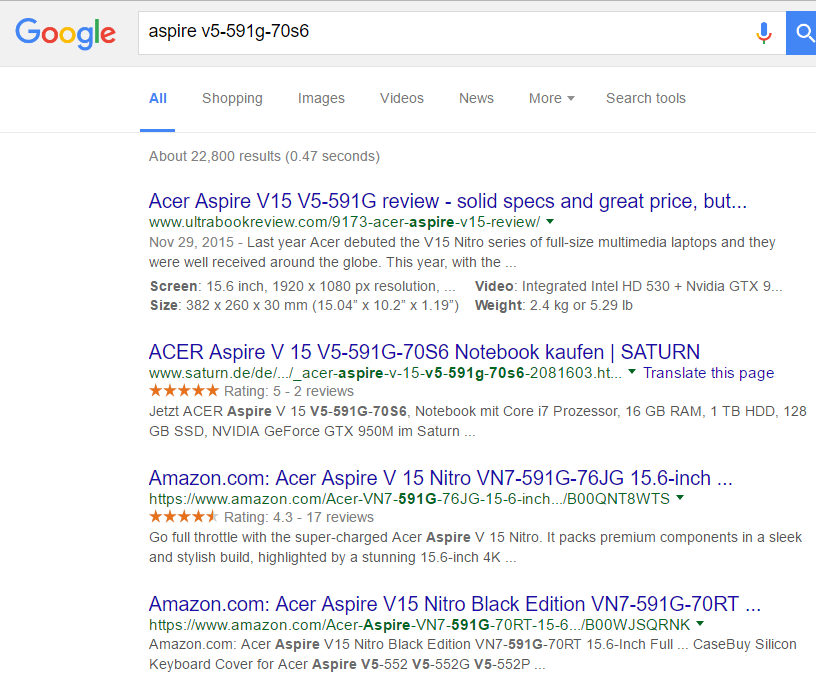
Task: Switch to the Videos tab
Action: click(x=402, y=98)
